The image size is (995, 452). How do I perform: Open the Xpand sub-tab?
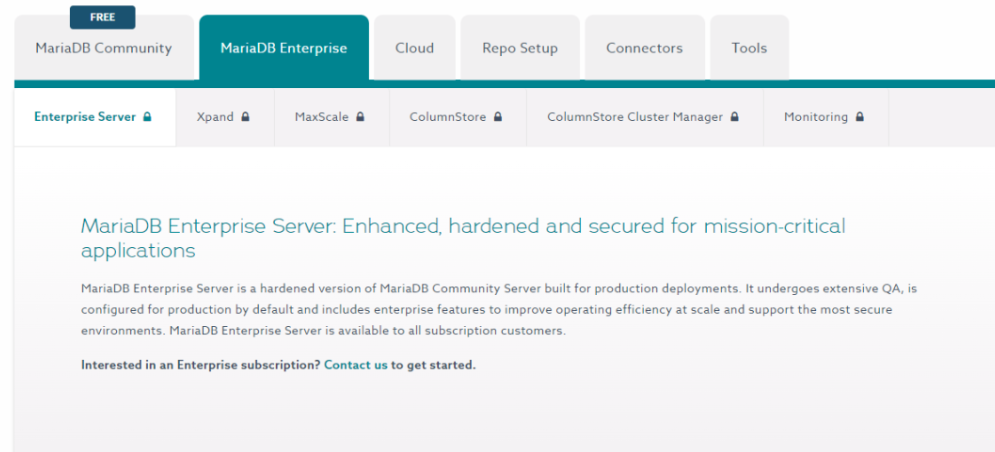225,117
